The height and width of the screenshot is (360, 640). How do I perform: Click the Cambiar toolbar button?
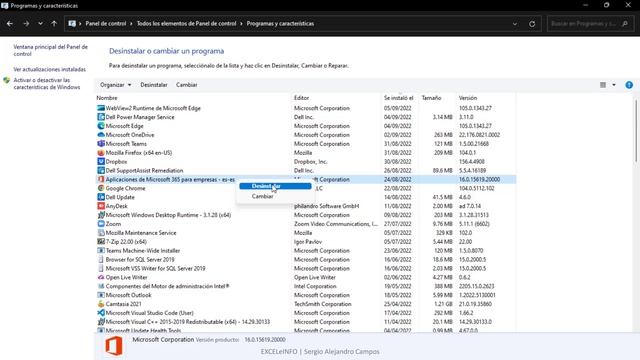[x=187, y=85]
